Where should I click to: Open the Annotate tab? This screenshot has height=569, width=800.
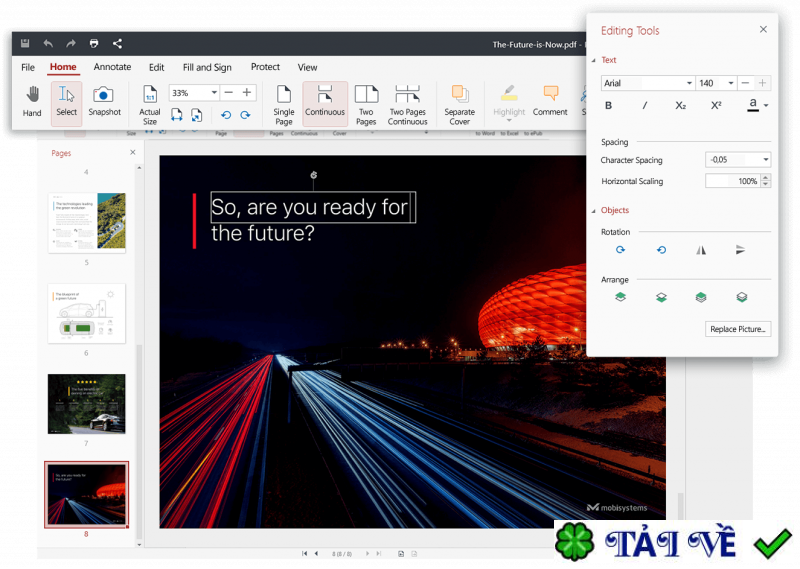coord(112,67)
